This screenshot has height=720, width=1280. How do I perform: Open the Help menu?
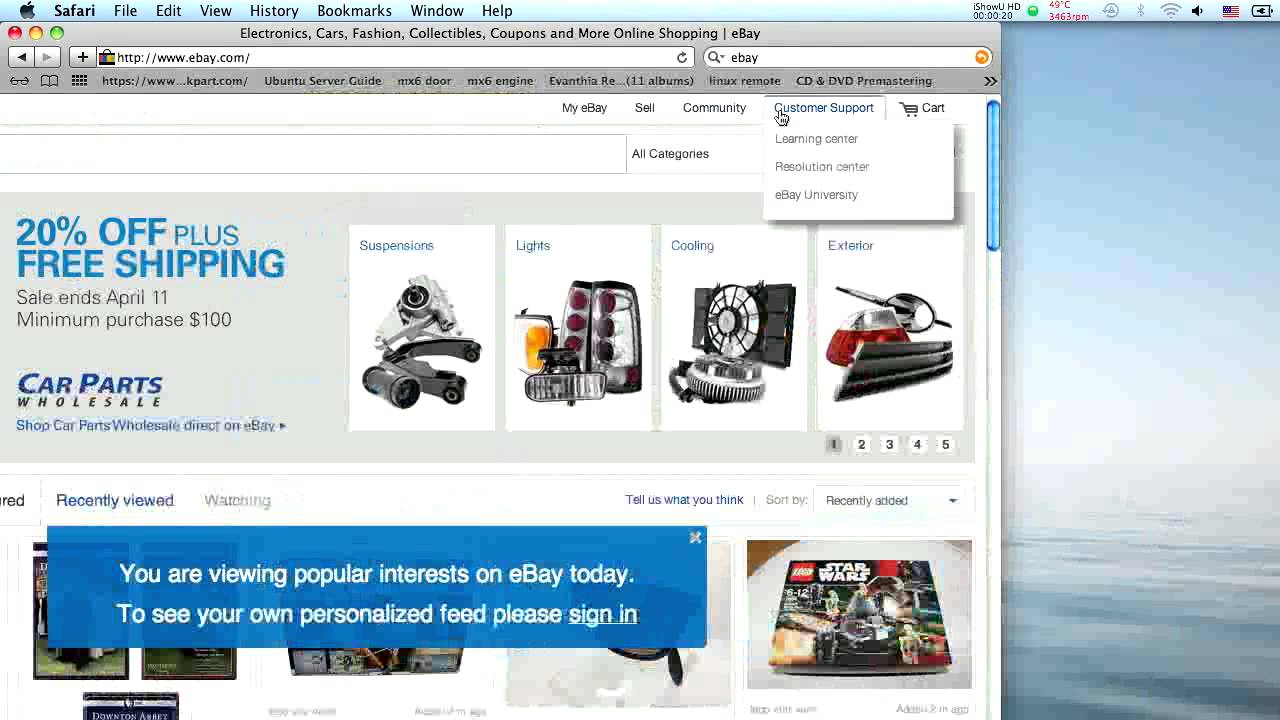click(x=497, y=11)
